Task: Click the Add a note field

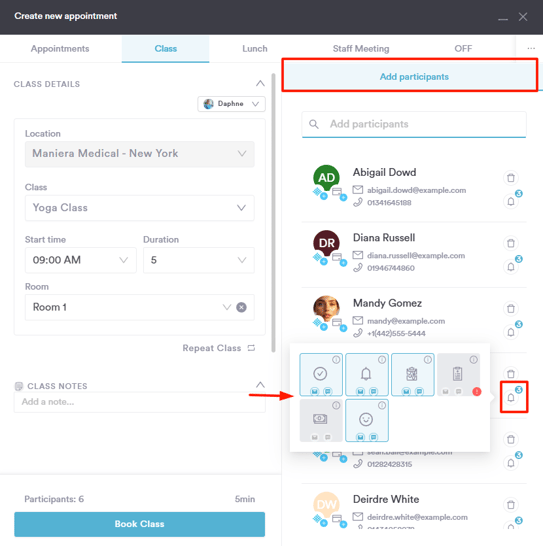Action: pyautogui.click(x=140, y=402)
